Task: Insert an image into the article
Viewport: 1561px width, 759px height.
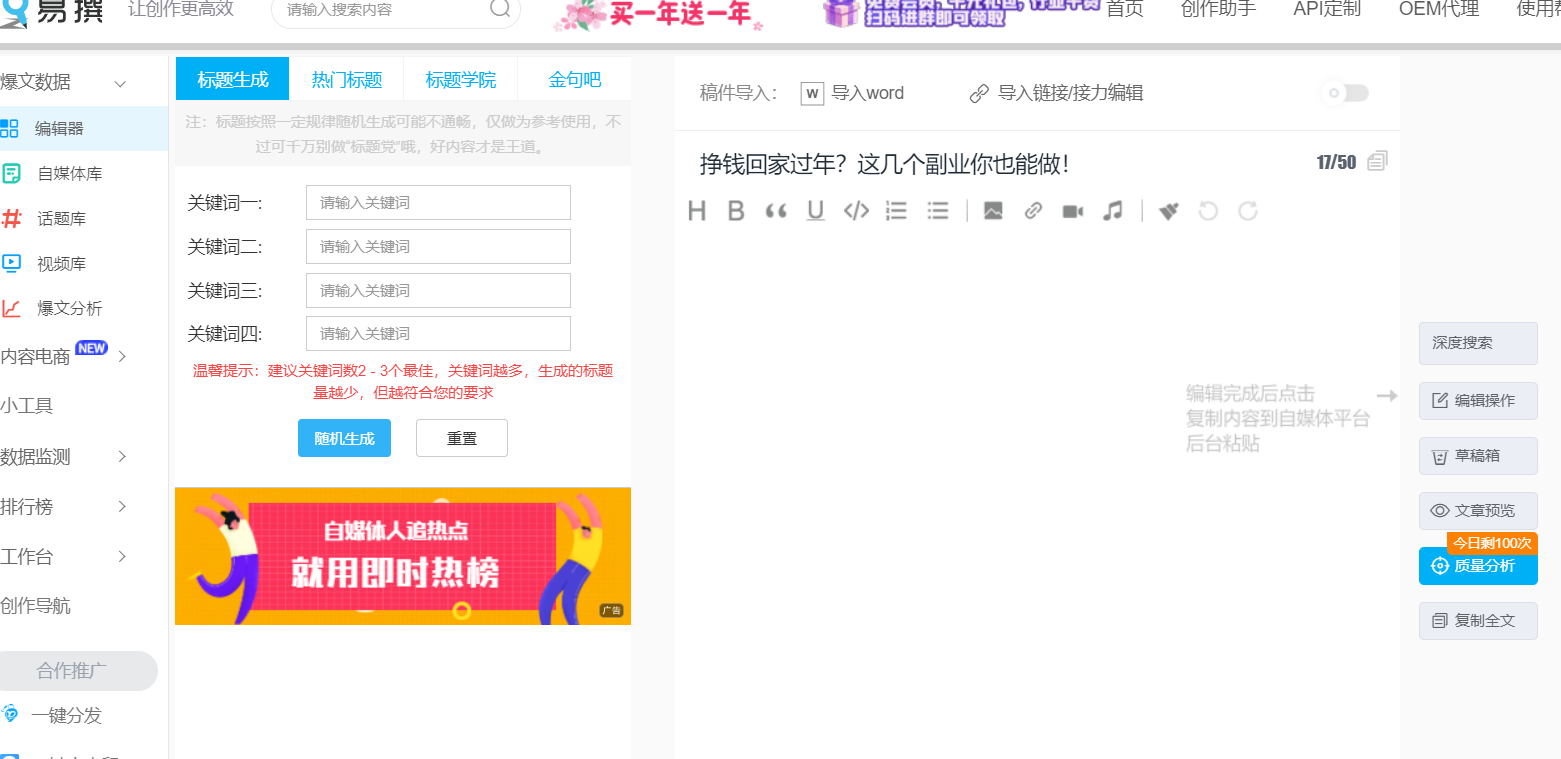Action: [x=992, y=211]
